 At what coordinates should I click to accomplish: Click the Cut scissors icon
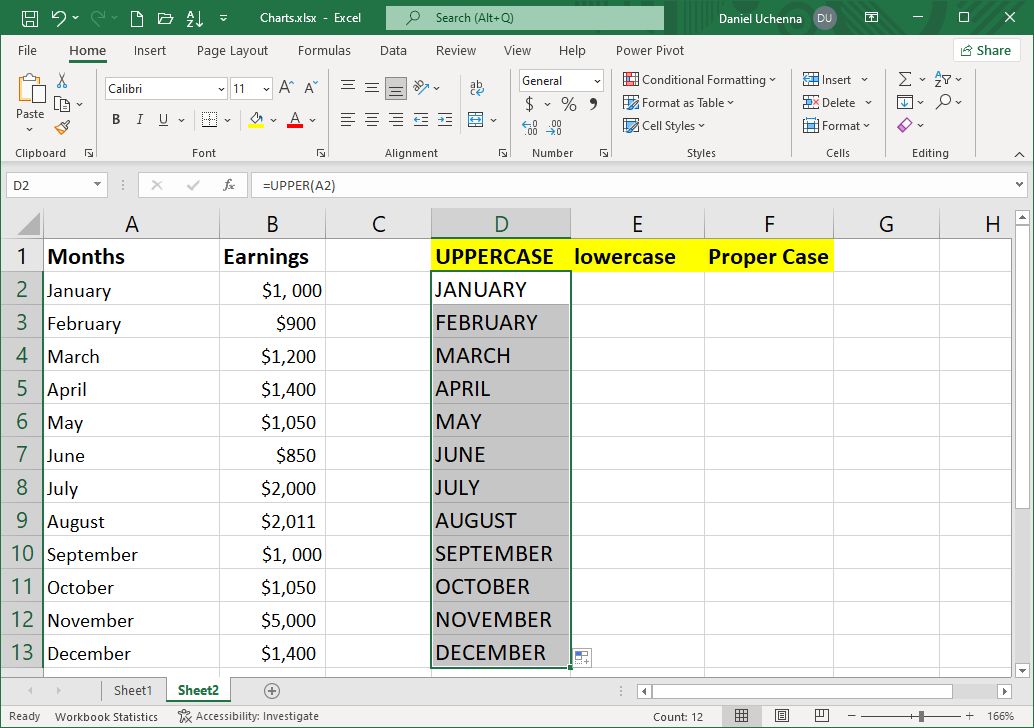[62, 80]
